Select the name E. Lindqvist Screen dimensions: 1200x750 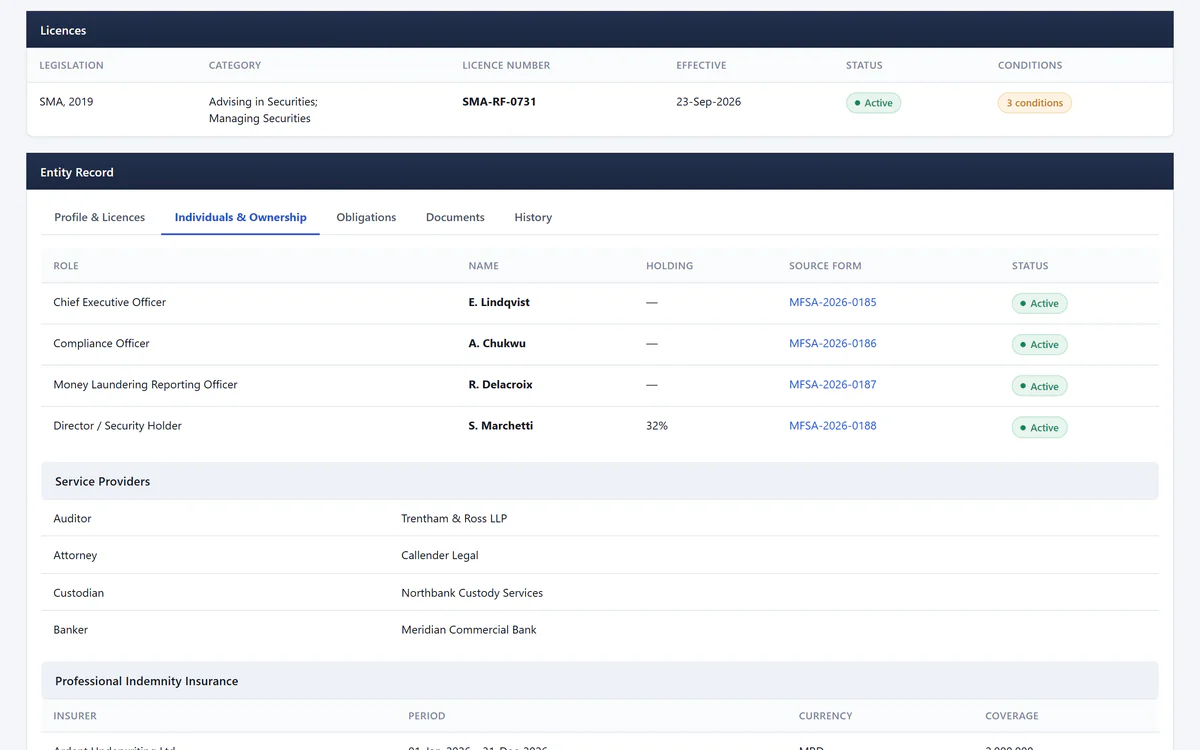click(499, 302)
